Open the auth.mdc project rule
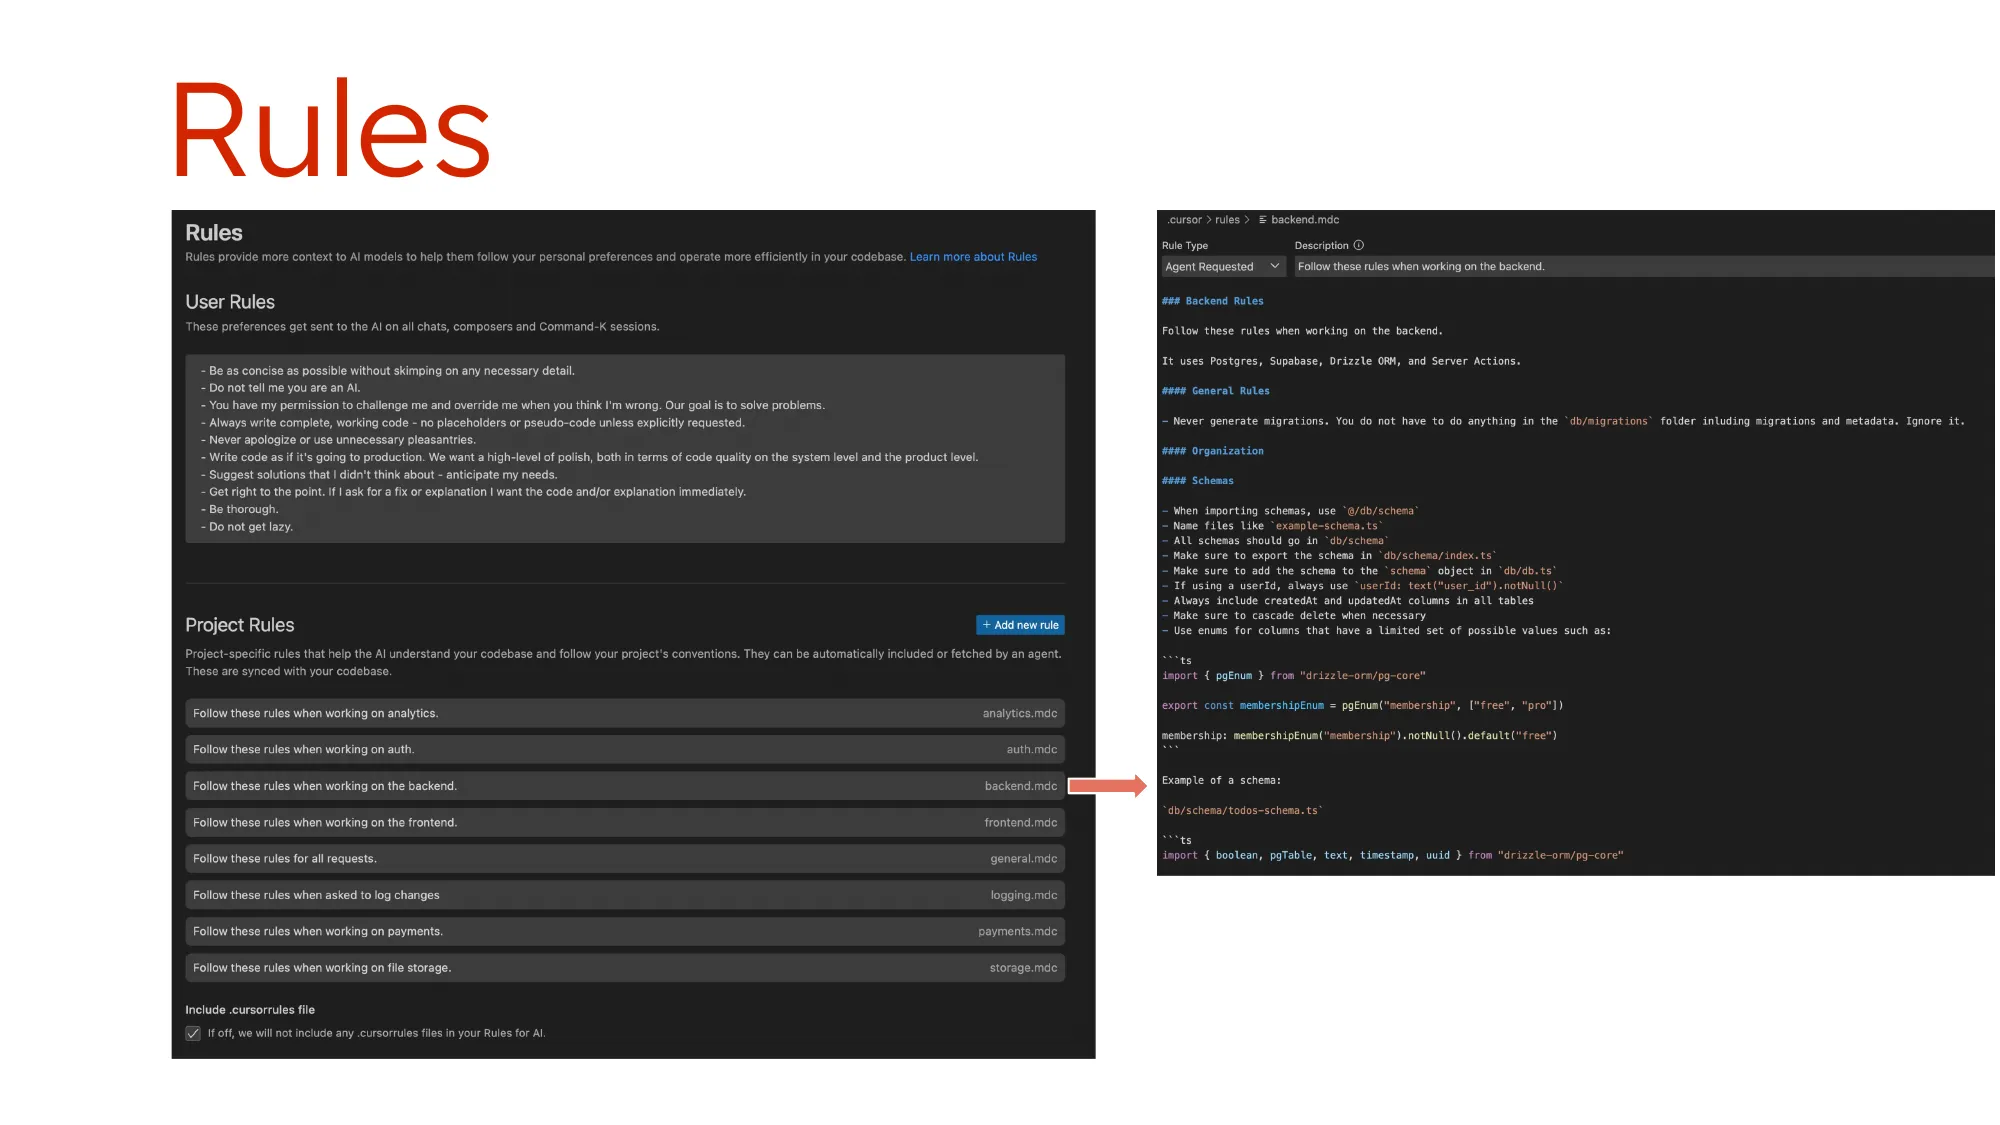This screenshot has height=1125, width=2000. (624, 749)
